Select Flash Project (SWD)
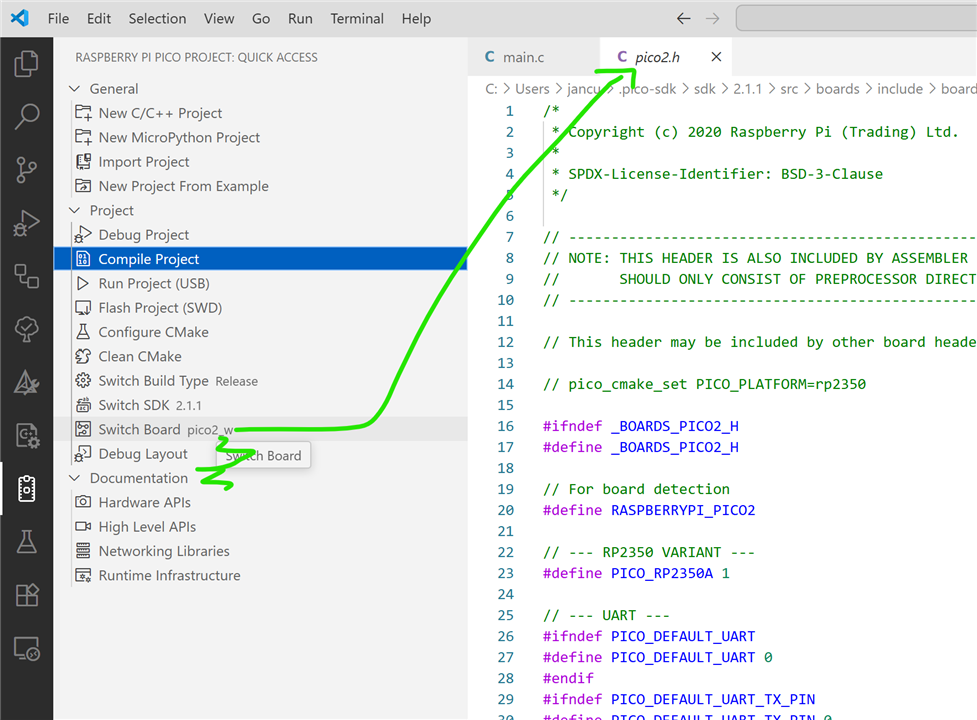977x720 pixels. 160,308
